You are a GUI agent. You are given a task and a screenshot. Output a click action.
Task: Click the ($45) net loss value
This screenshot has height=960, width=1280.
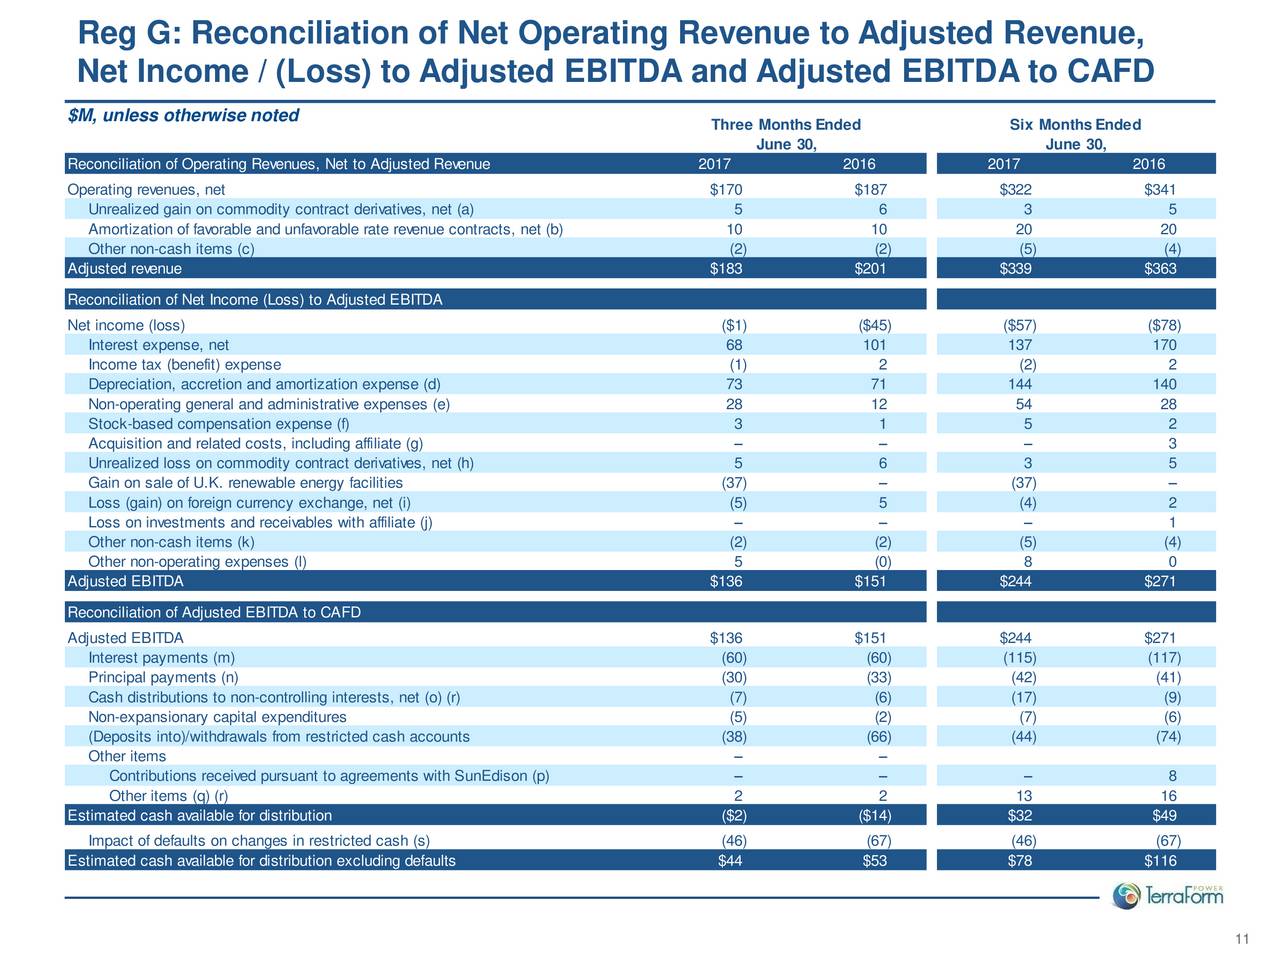pyautogui.click(x=876, y=325)
